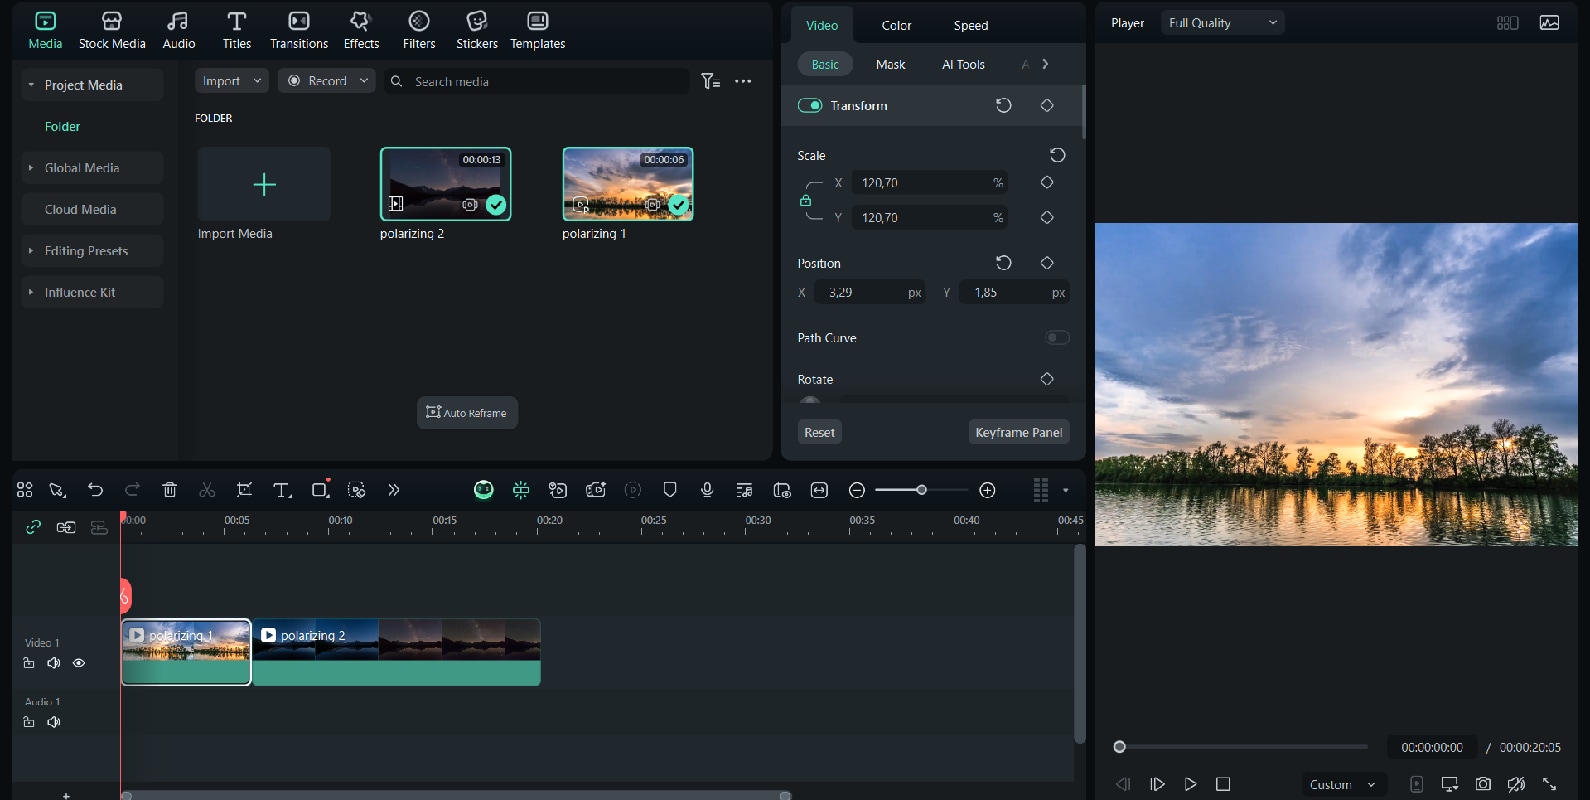The width and height of the screenshot is (1590, 800).
Task: Lock the Audio 1 track
Action: point(29,722)
